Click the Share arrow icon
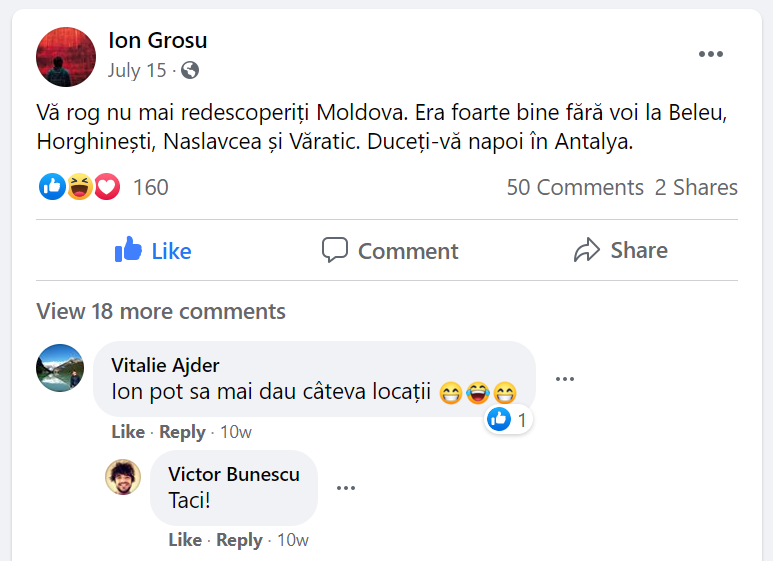The height and width of the screenshot is (561, 773). 586,250
